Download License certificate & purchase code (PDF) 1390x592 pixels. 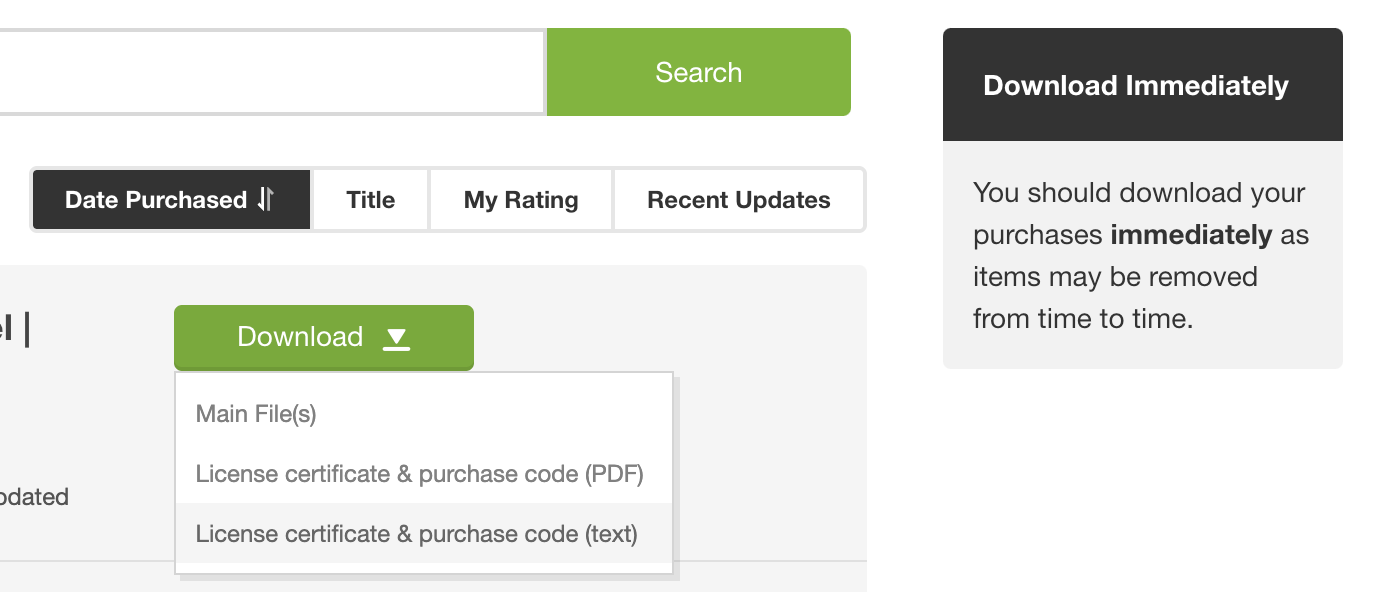pos(419,474)
